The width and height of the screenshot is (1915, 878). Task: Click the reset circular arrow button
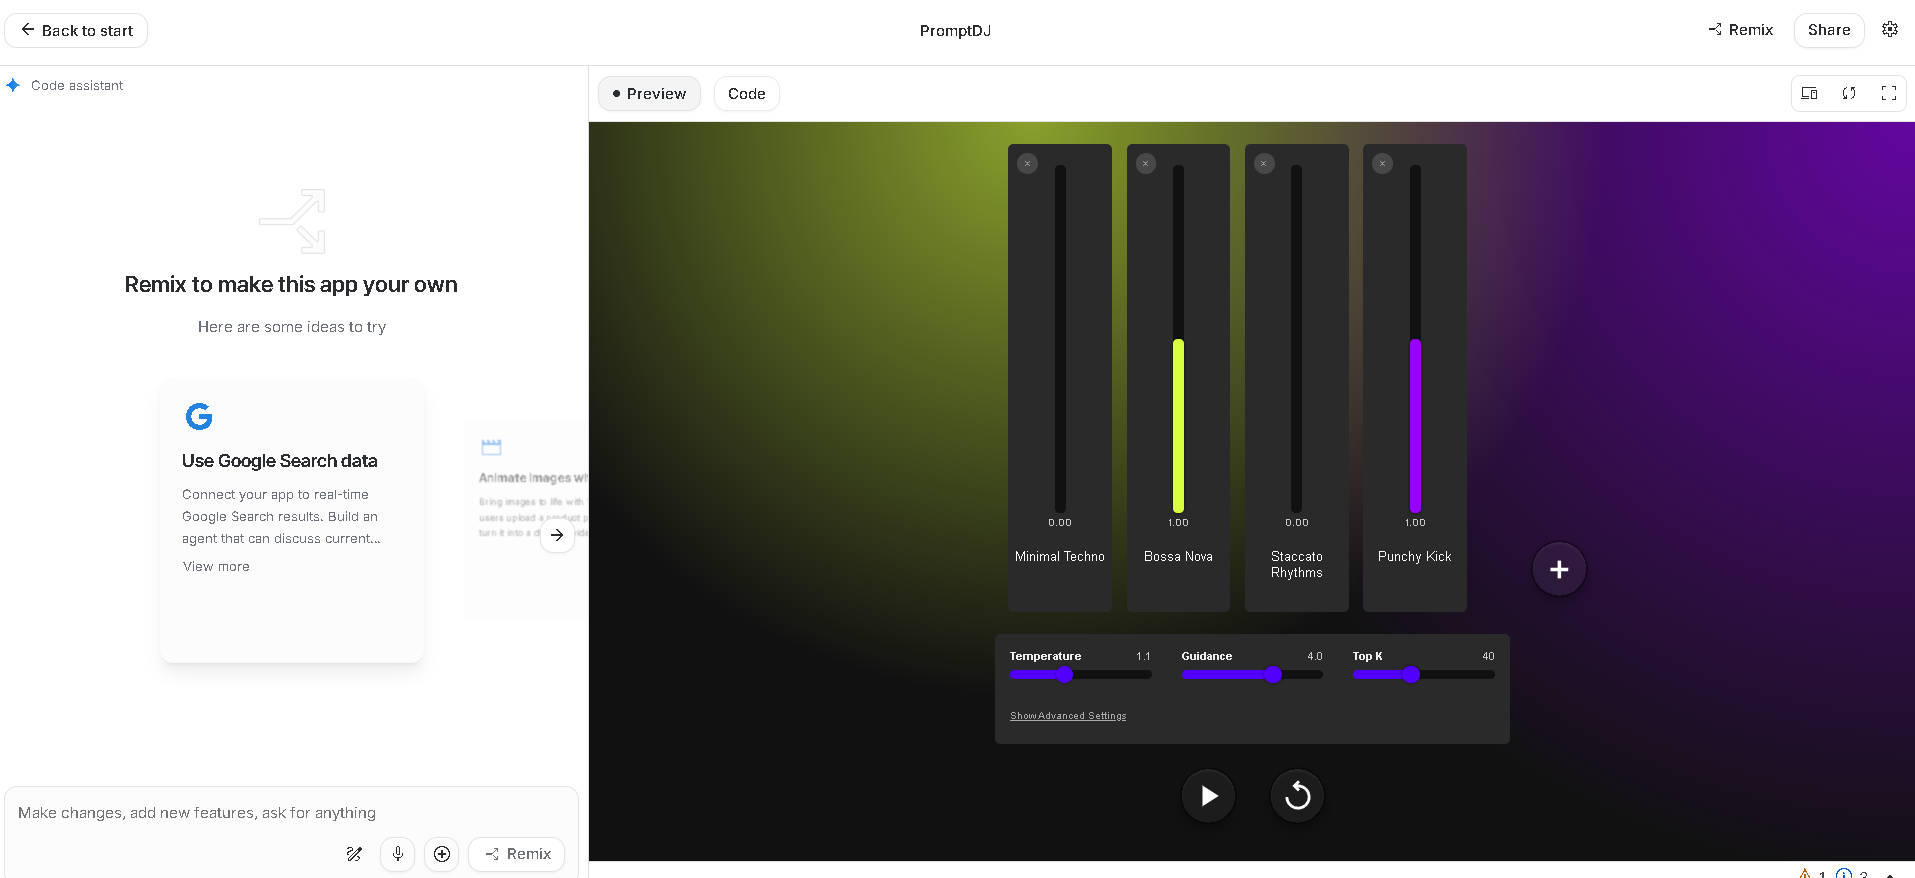click(x=1297, y=796)
